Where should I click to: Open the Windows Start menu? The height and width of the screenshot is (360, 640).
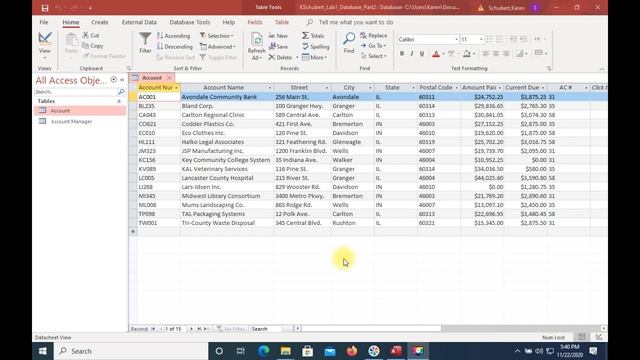click(42, 351)
